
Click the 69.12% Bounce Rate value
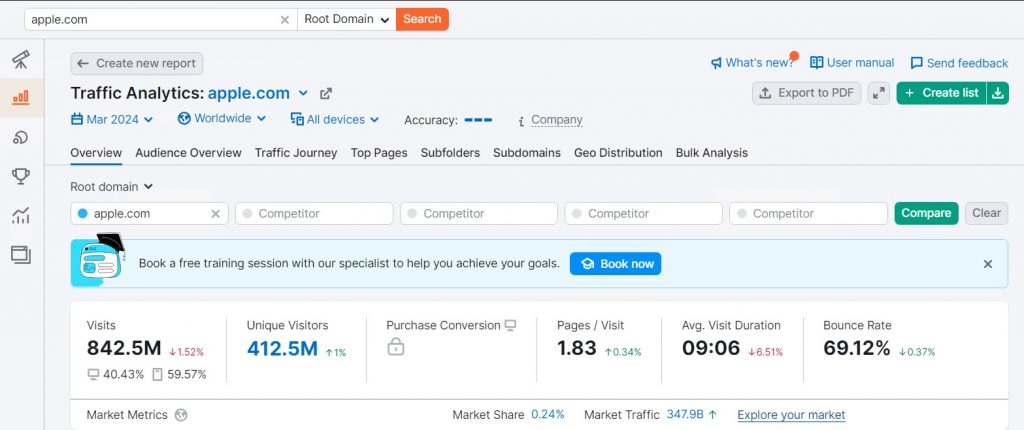[857, 348]
